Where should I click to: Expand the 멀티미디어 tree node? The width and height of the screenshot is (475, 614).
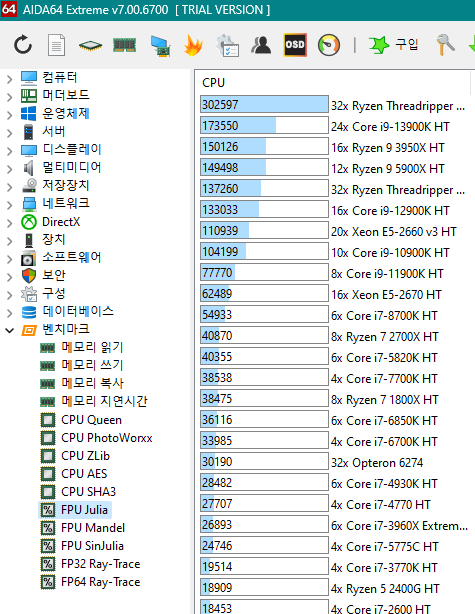pyautogui.click(x=9, y=169)
